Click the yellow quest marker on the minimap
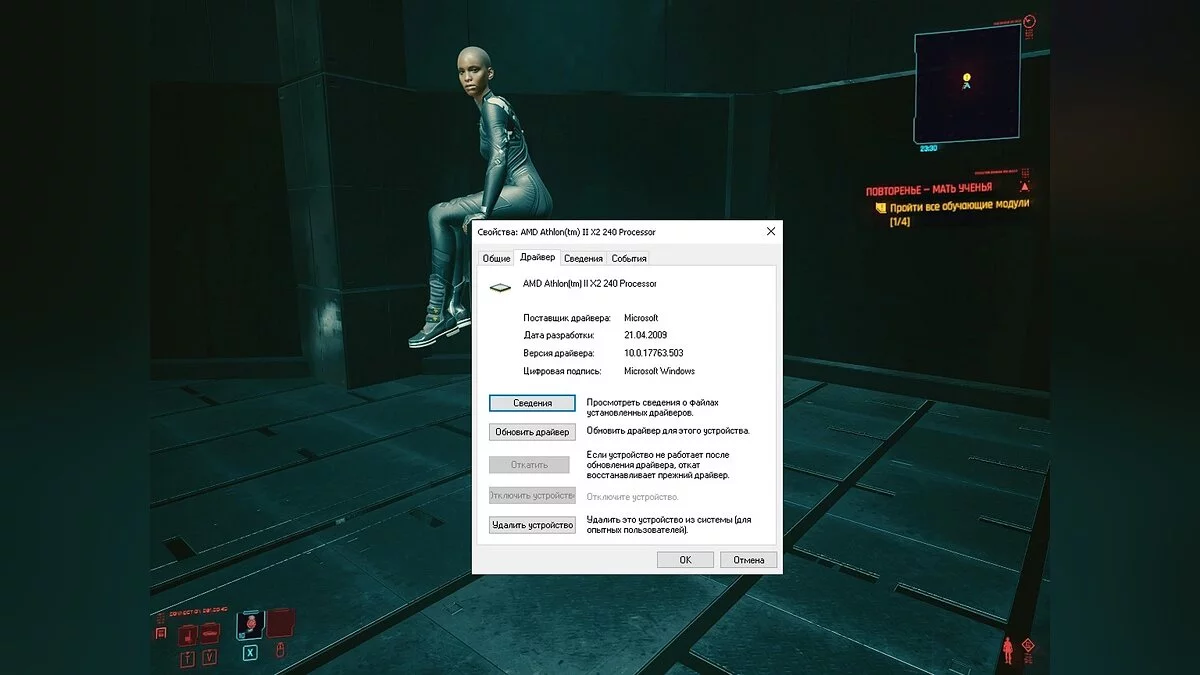Image resolution: width=1200 pixels, height=675 pixels. pos(966,77)
